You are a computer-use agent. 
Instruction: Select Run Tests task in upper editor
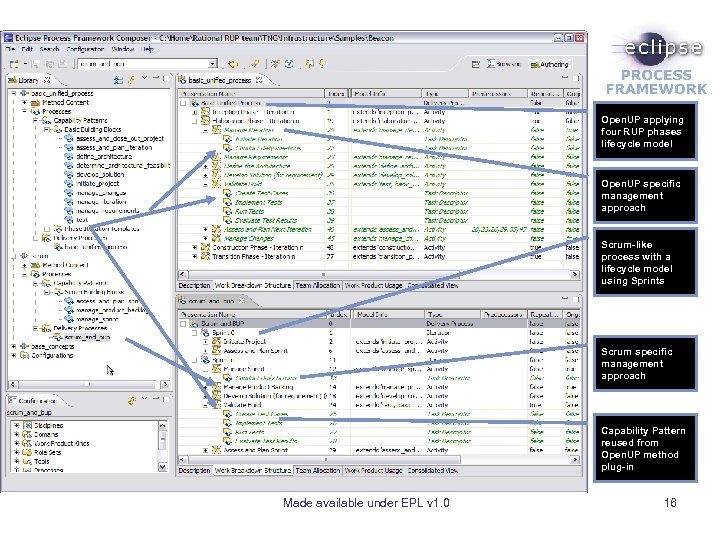click(x=249, y=211)
